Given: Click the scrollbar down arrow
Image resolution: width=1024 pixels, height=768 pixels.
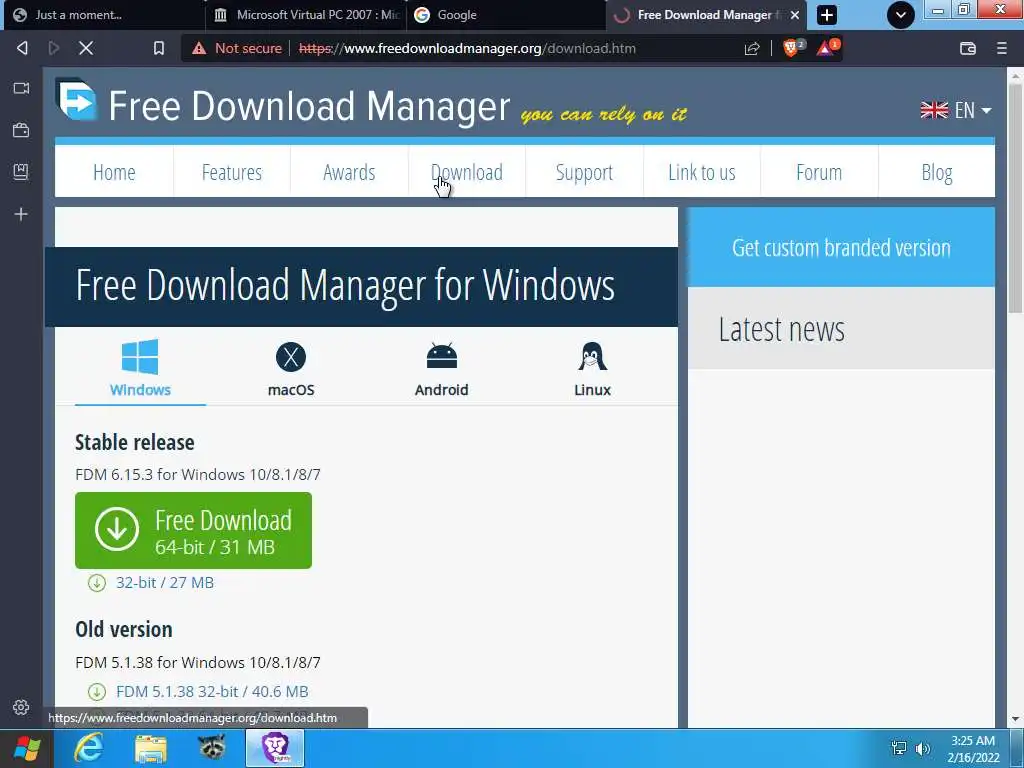Looking at the screenshot, I should pos(1016,719).
